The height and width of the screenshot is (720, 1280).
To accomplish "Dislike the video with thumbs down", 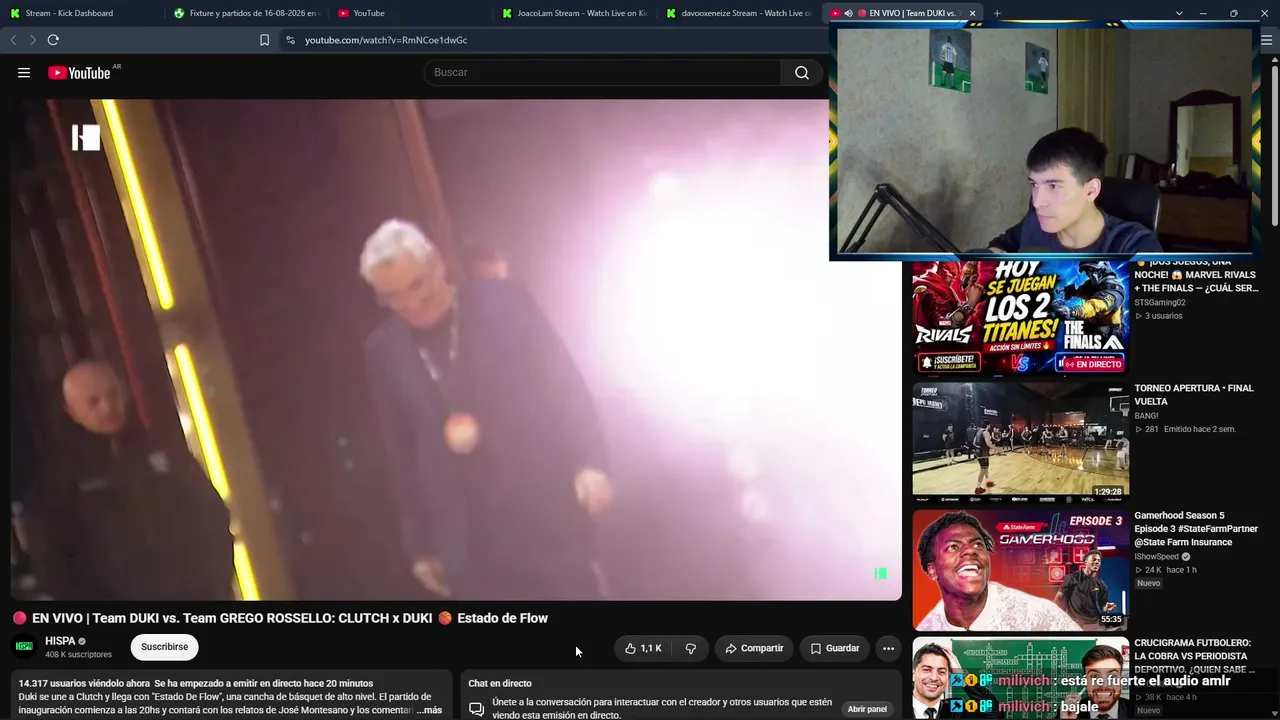I will (x=690, y=648).
